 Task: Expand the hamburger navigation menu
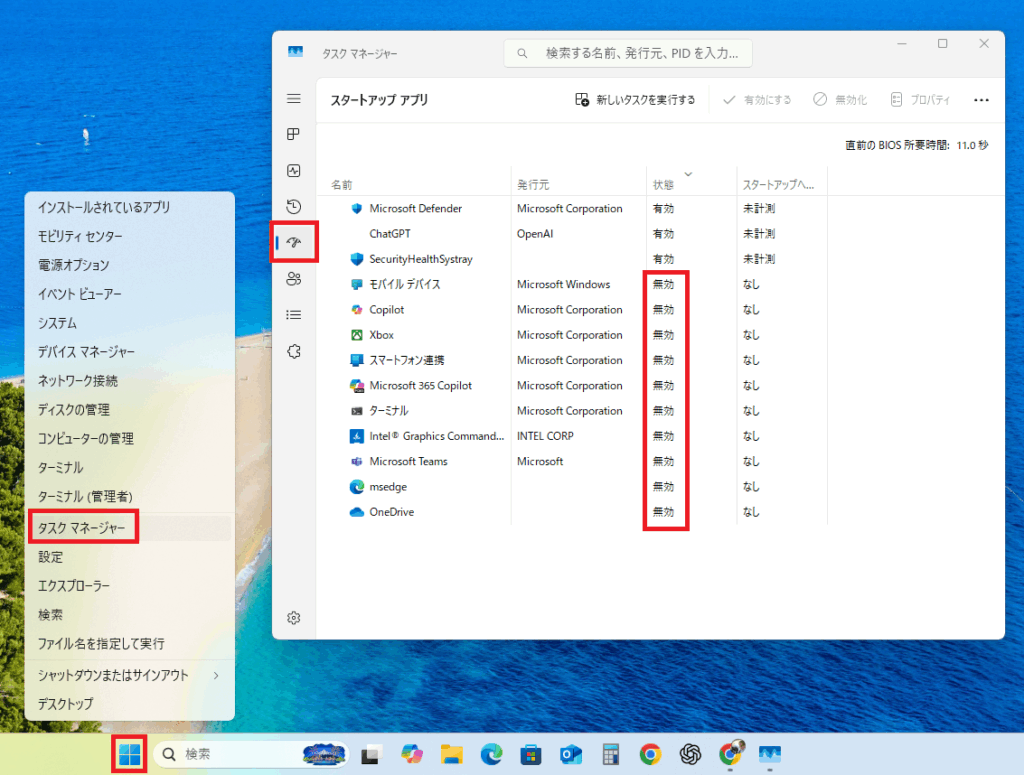[x=294, y=98]
